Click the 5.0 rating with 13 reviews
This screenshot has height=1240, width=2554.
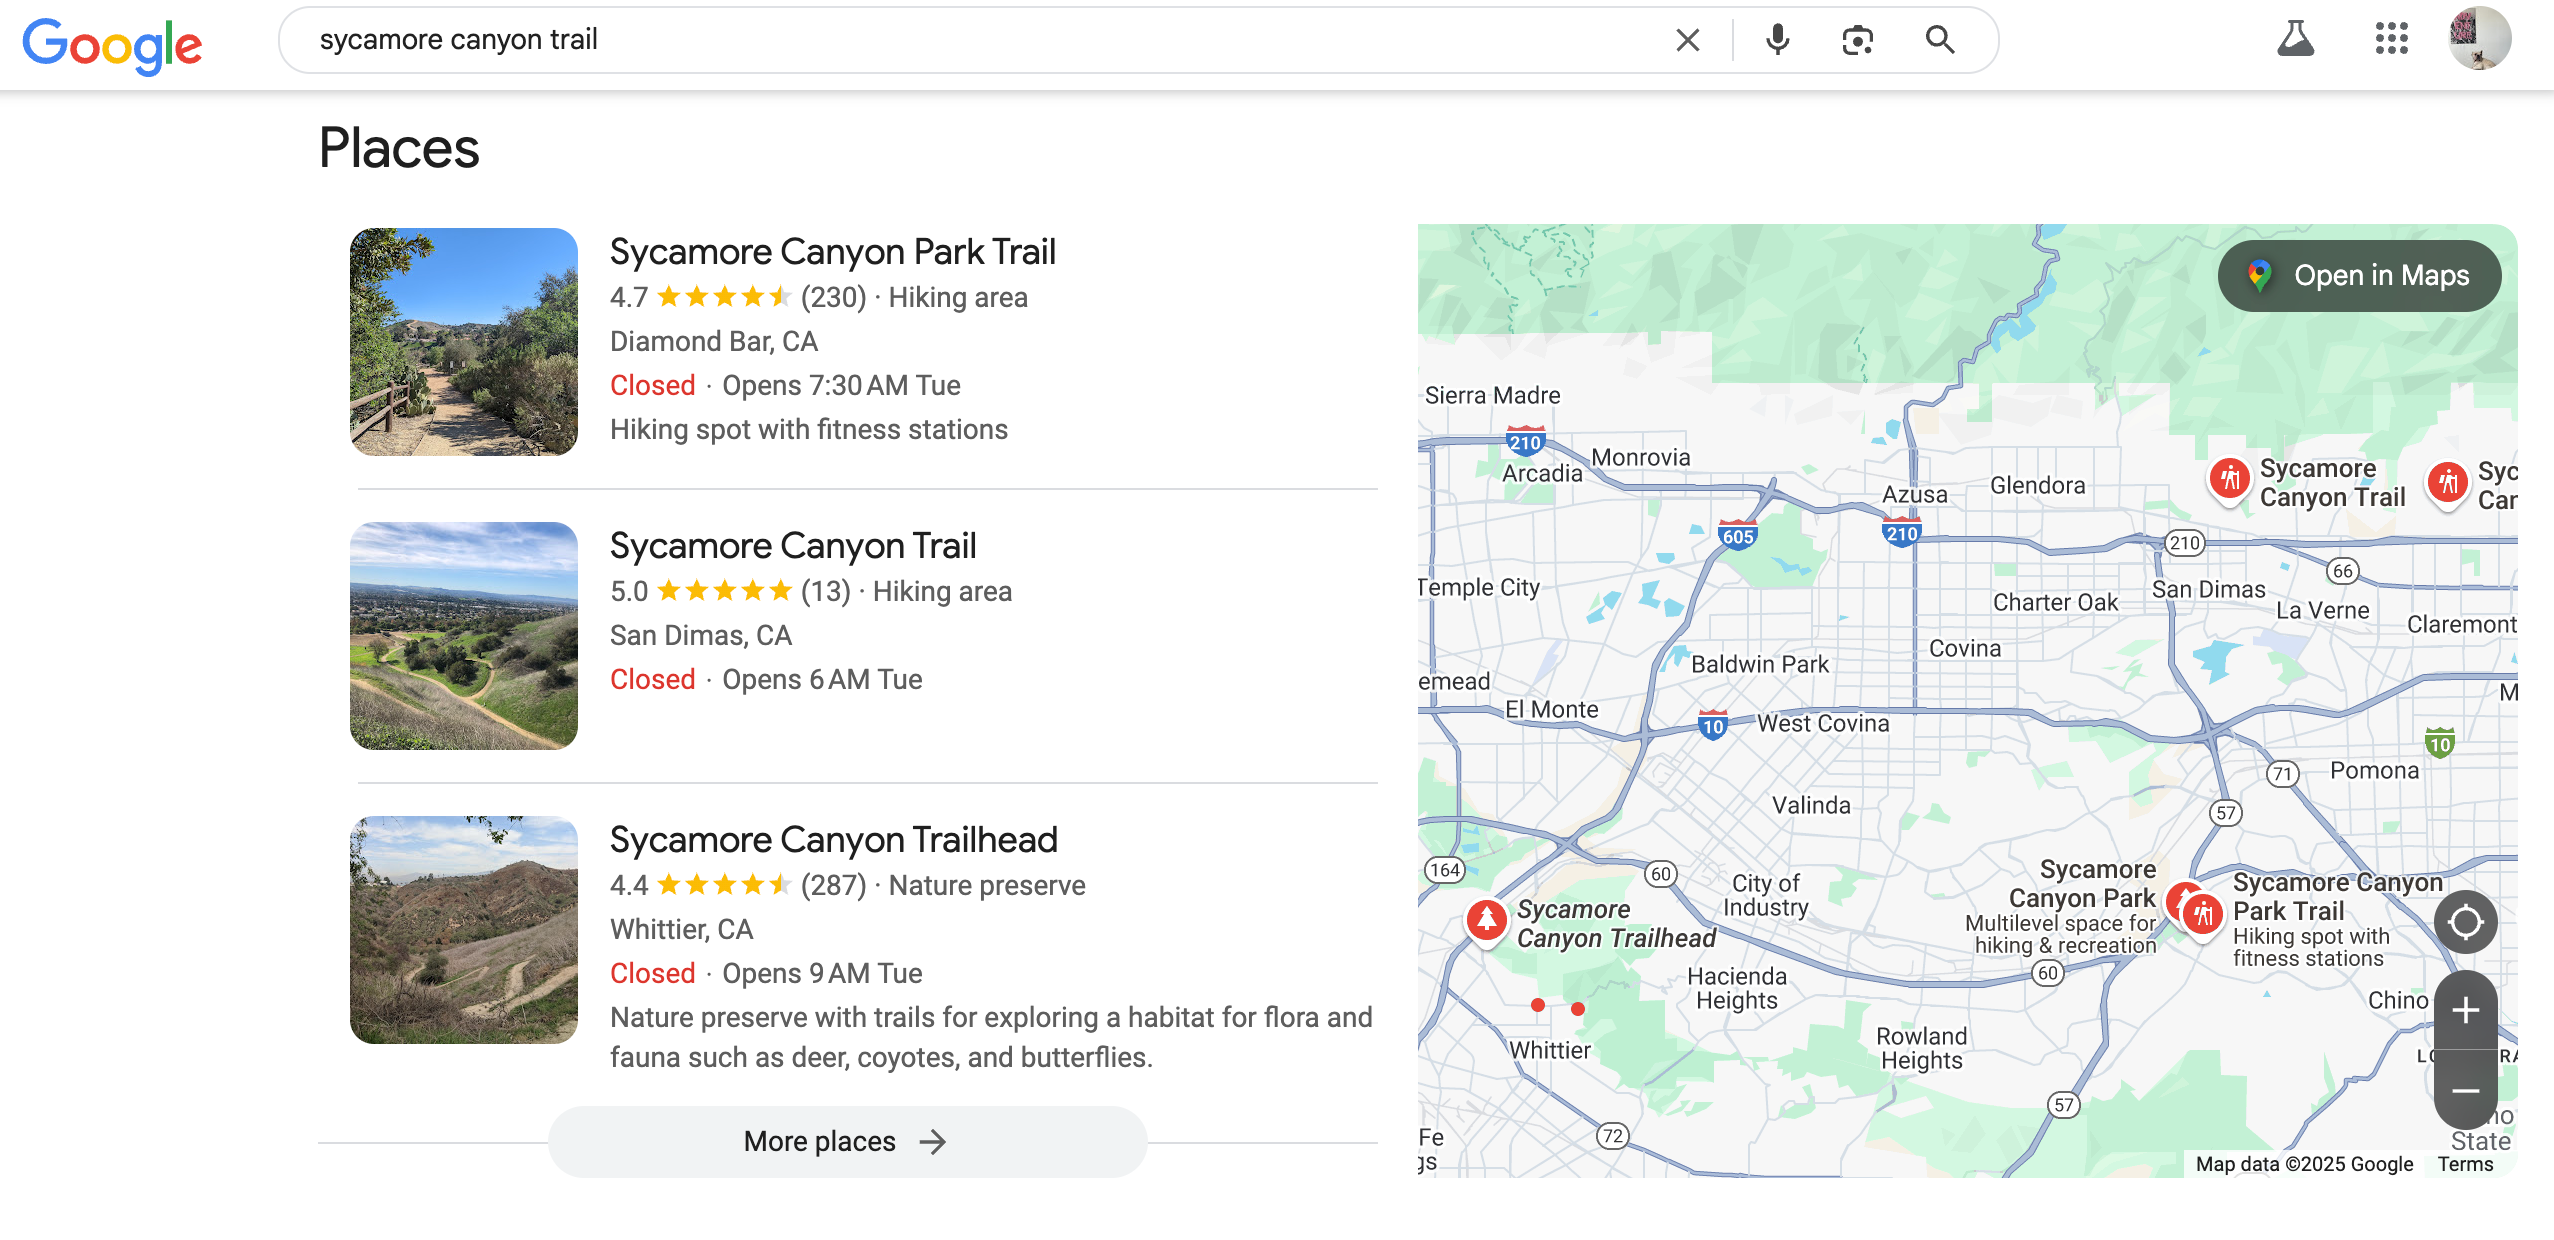(730, 592)
